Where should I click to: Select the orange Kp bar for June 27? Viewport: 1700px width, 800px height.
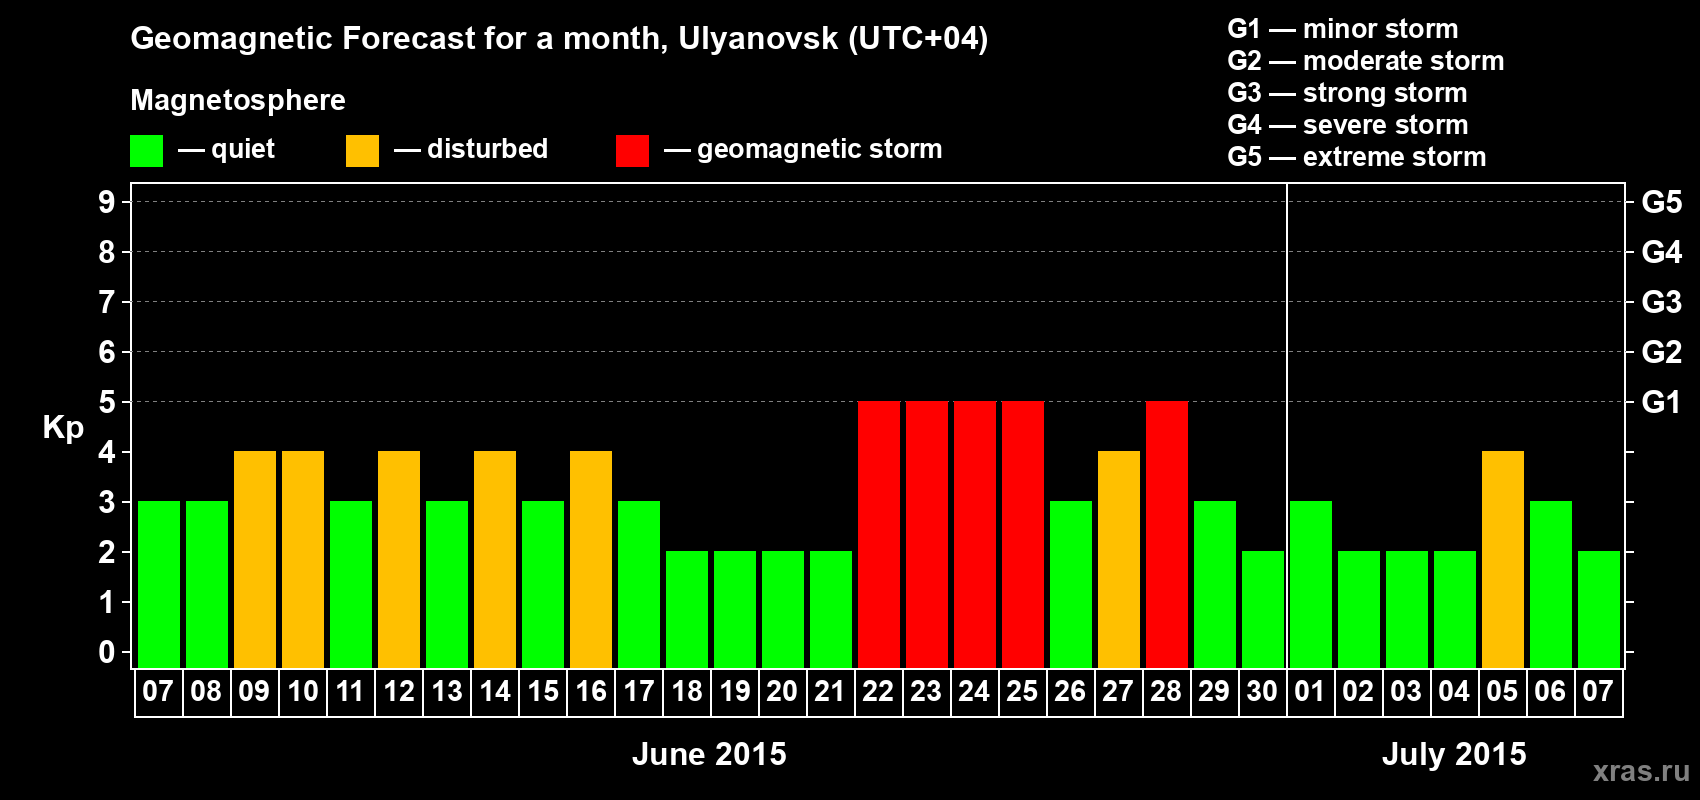click(1119, 560)
